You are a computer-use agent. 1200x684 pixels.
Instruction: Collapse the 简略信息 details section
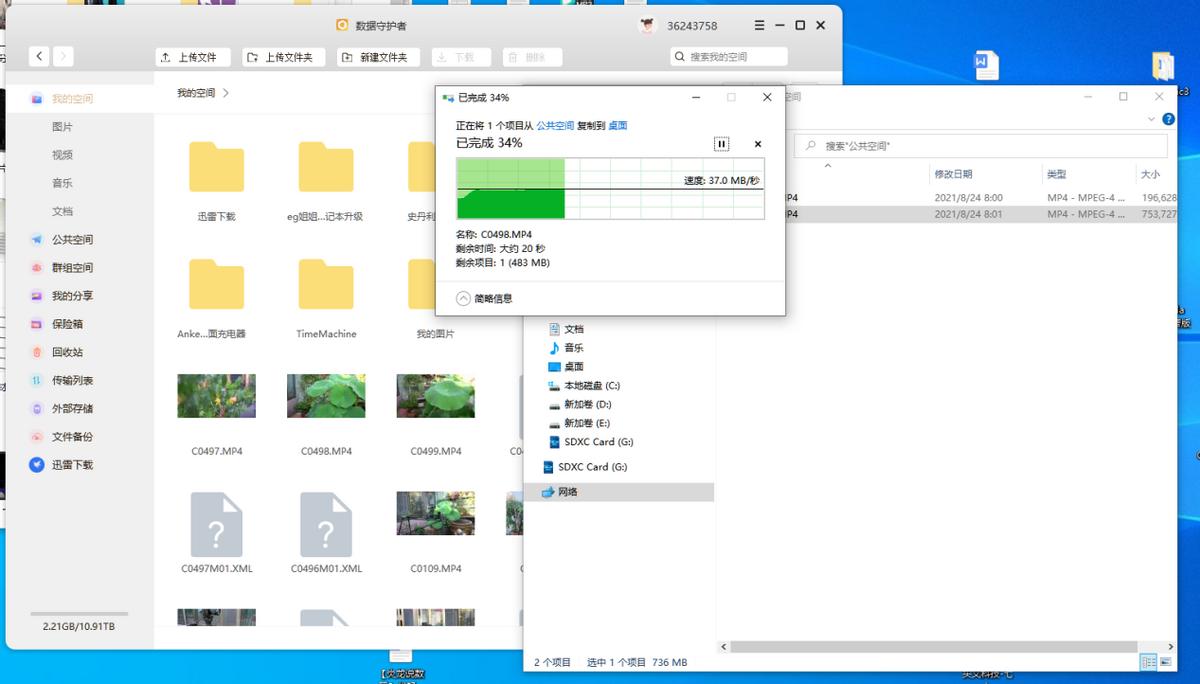(x=464, y=297)
